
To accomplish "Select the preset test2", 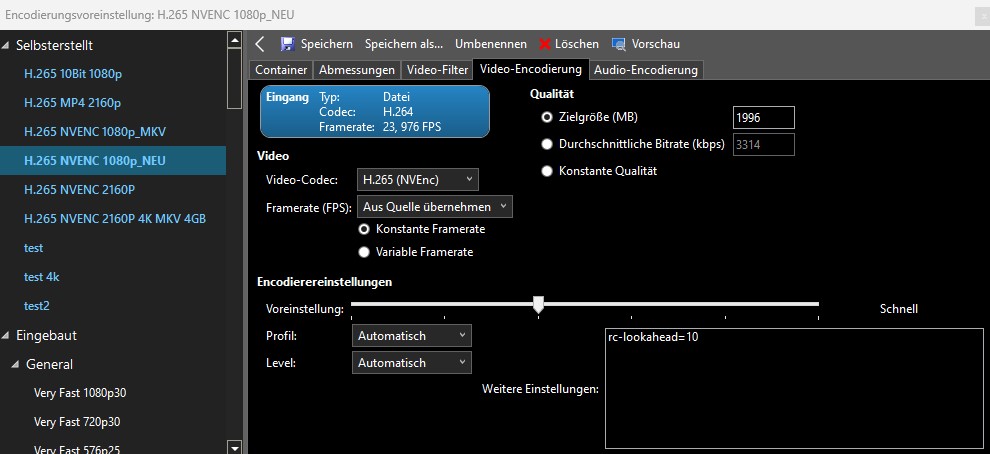I will 37,306.
